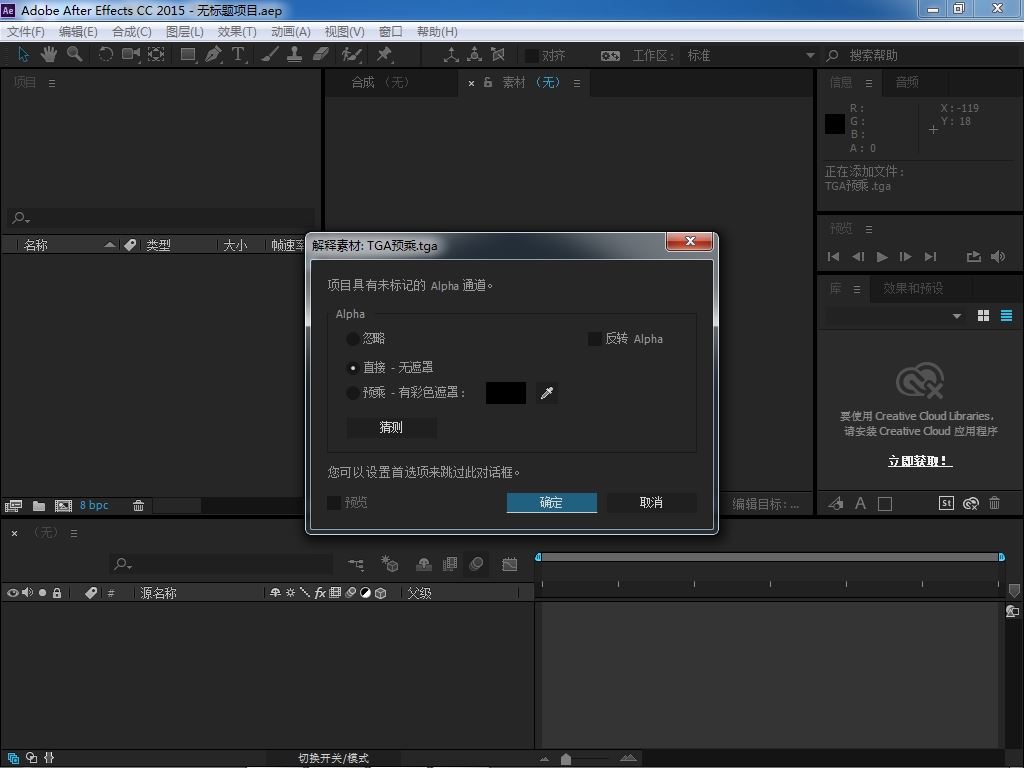Select the Brush tool
This screenshot has height=768, width=1024.
pos(270,54)
